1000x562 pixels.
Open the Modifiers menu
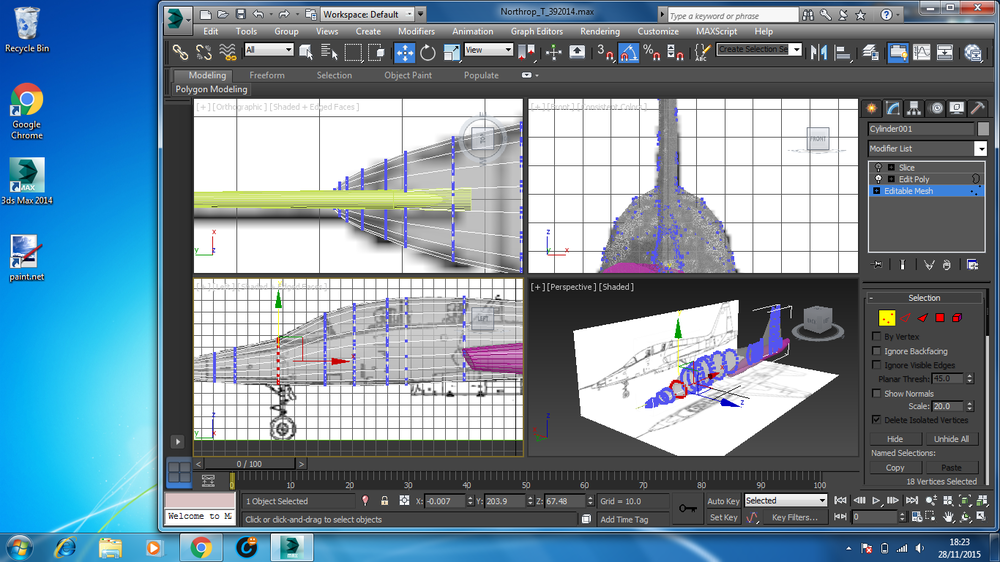416,31
